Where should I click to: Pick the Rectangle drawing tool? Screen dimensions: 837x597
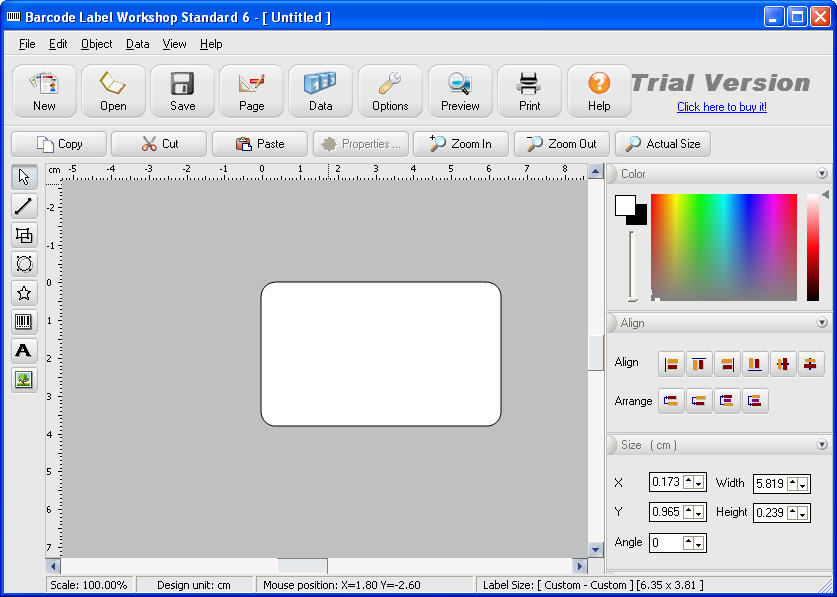pos(23,235)
